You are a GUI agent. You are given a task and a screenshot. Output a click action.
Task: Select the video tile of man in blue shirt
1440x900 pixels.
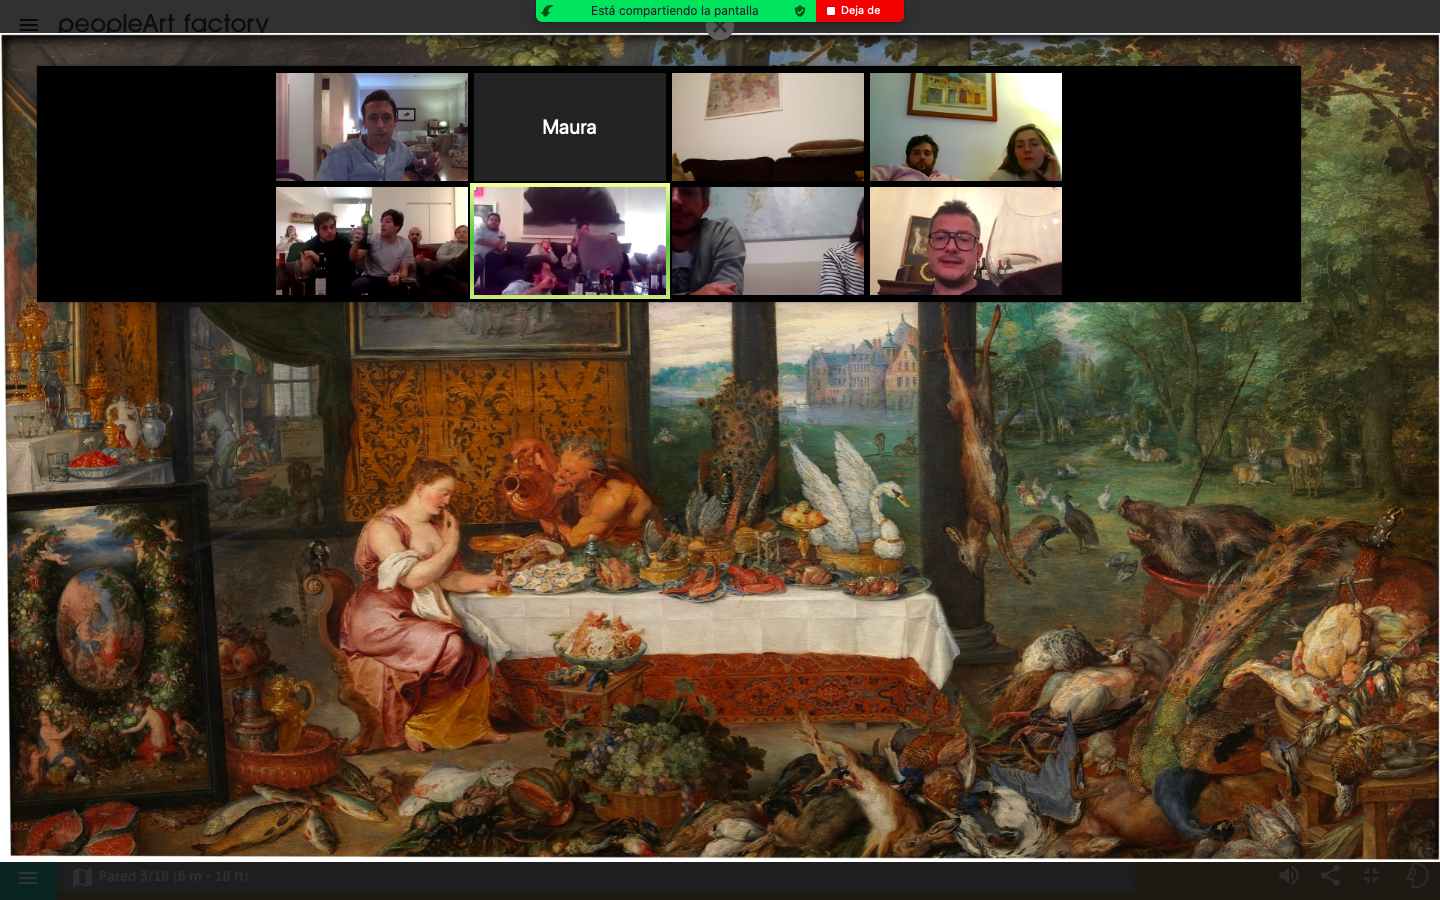click(x=372, y=127)
